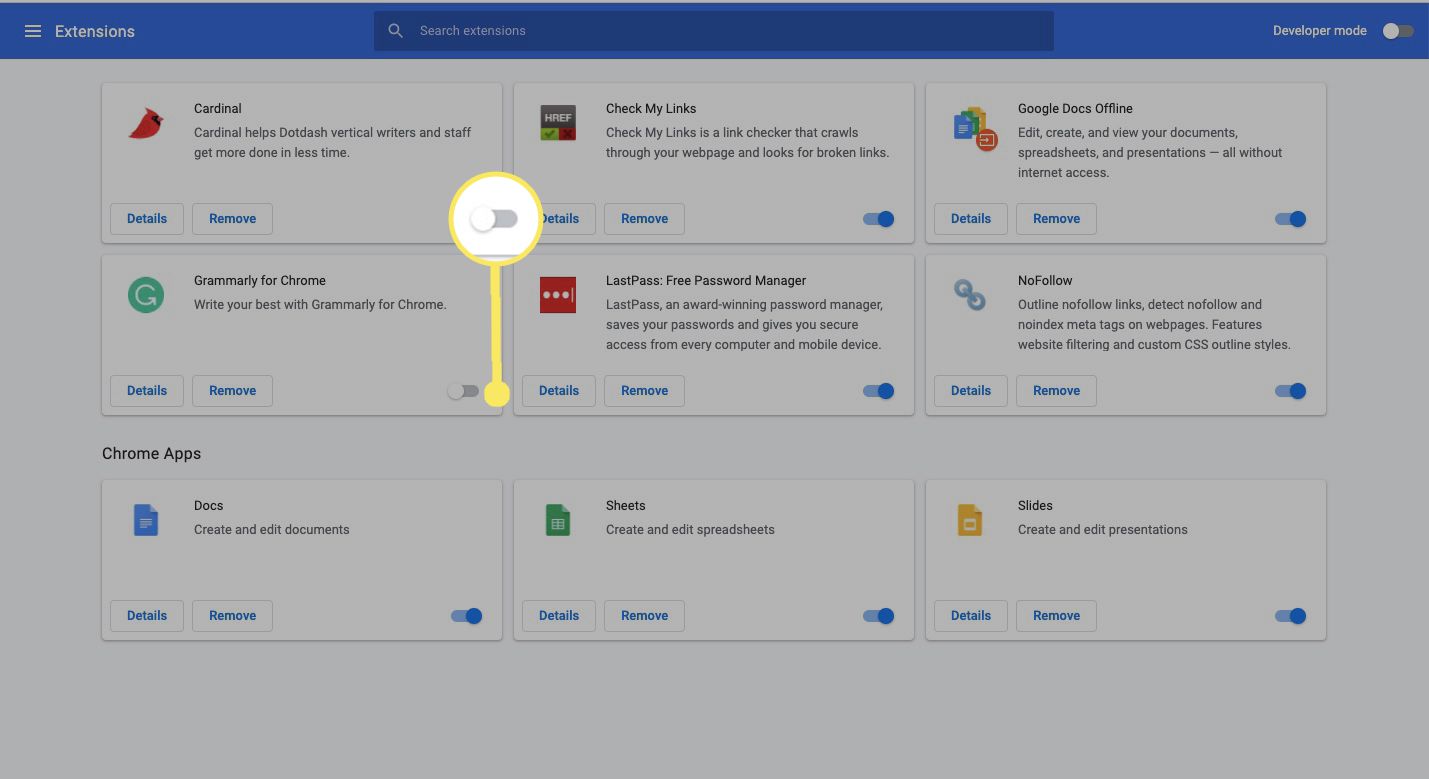Remove the Docs app
1429x779 pixels.
click(x=233, y=616)
